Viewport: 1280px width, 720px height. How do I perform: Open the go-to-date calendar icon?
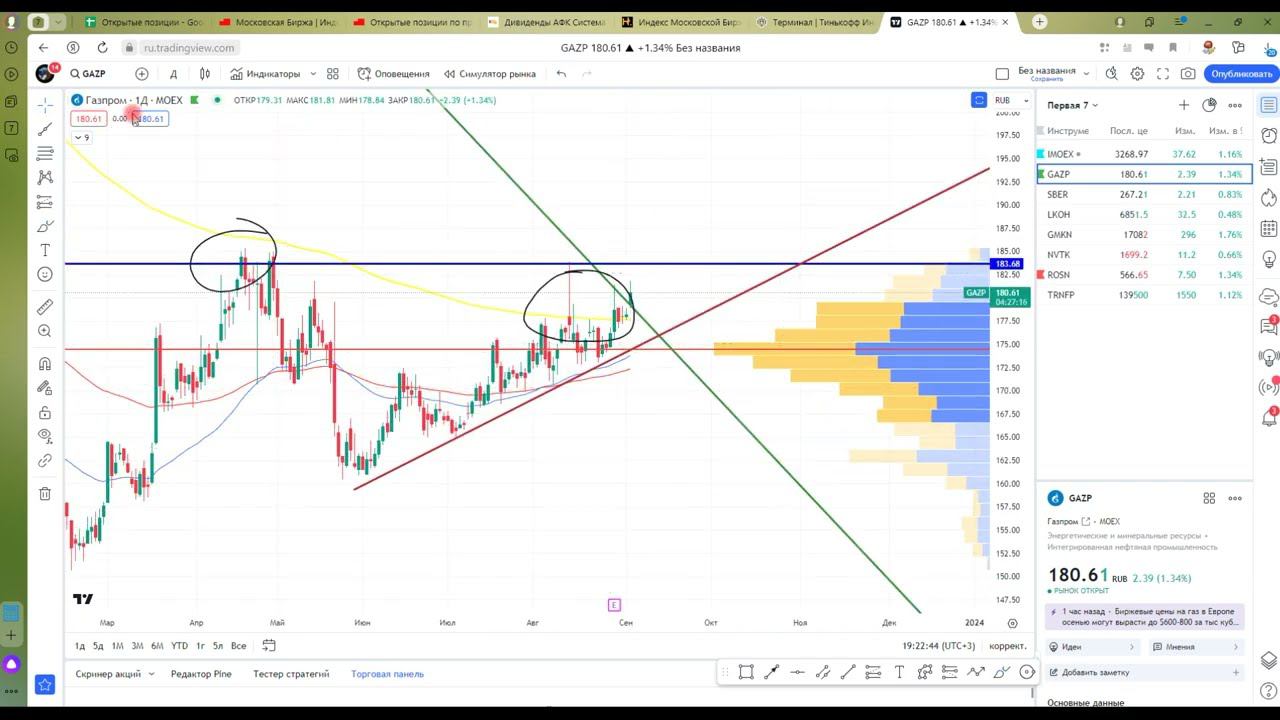269,646
